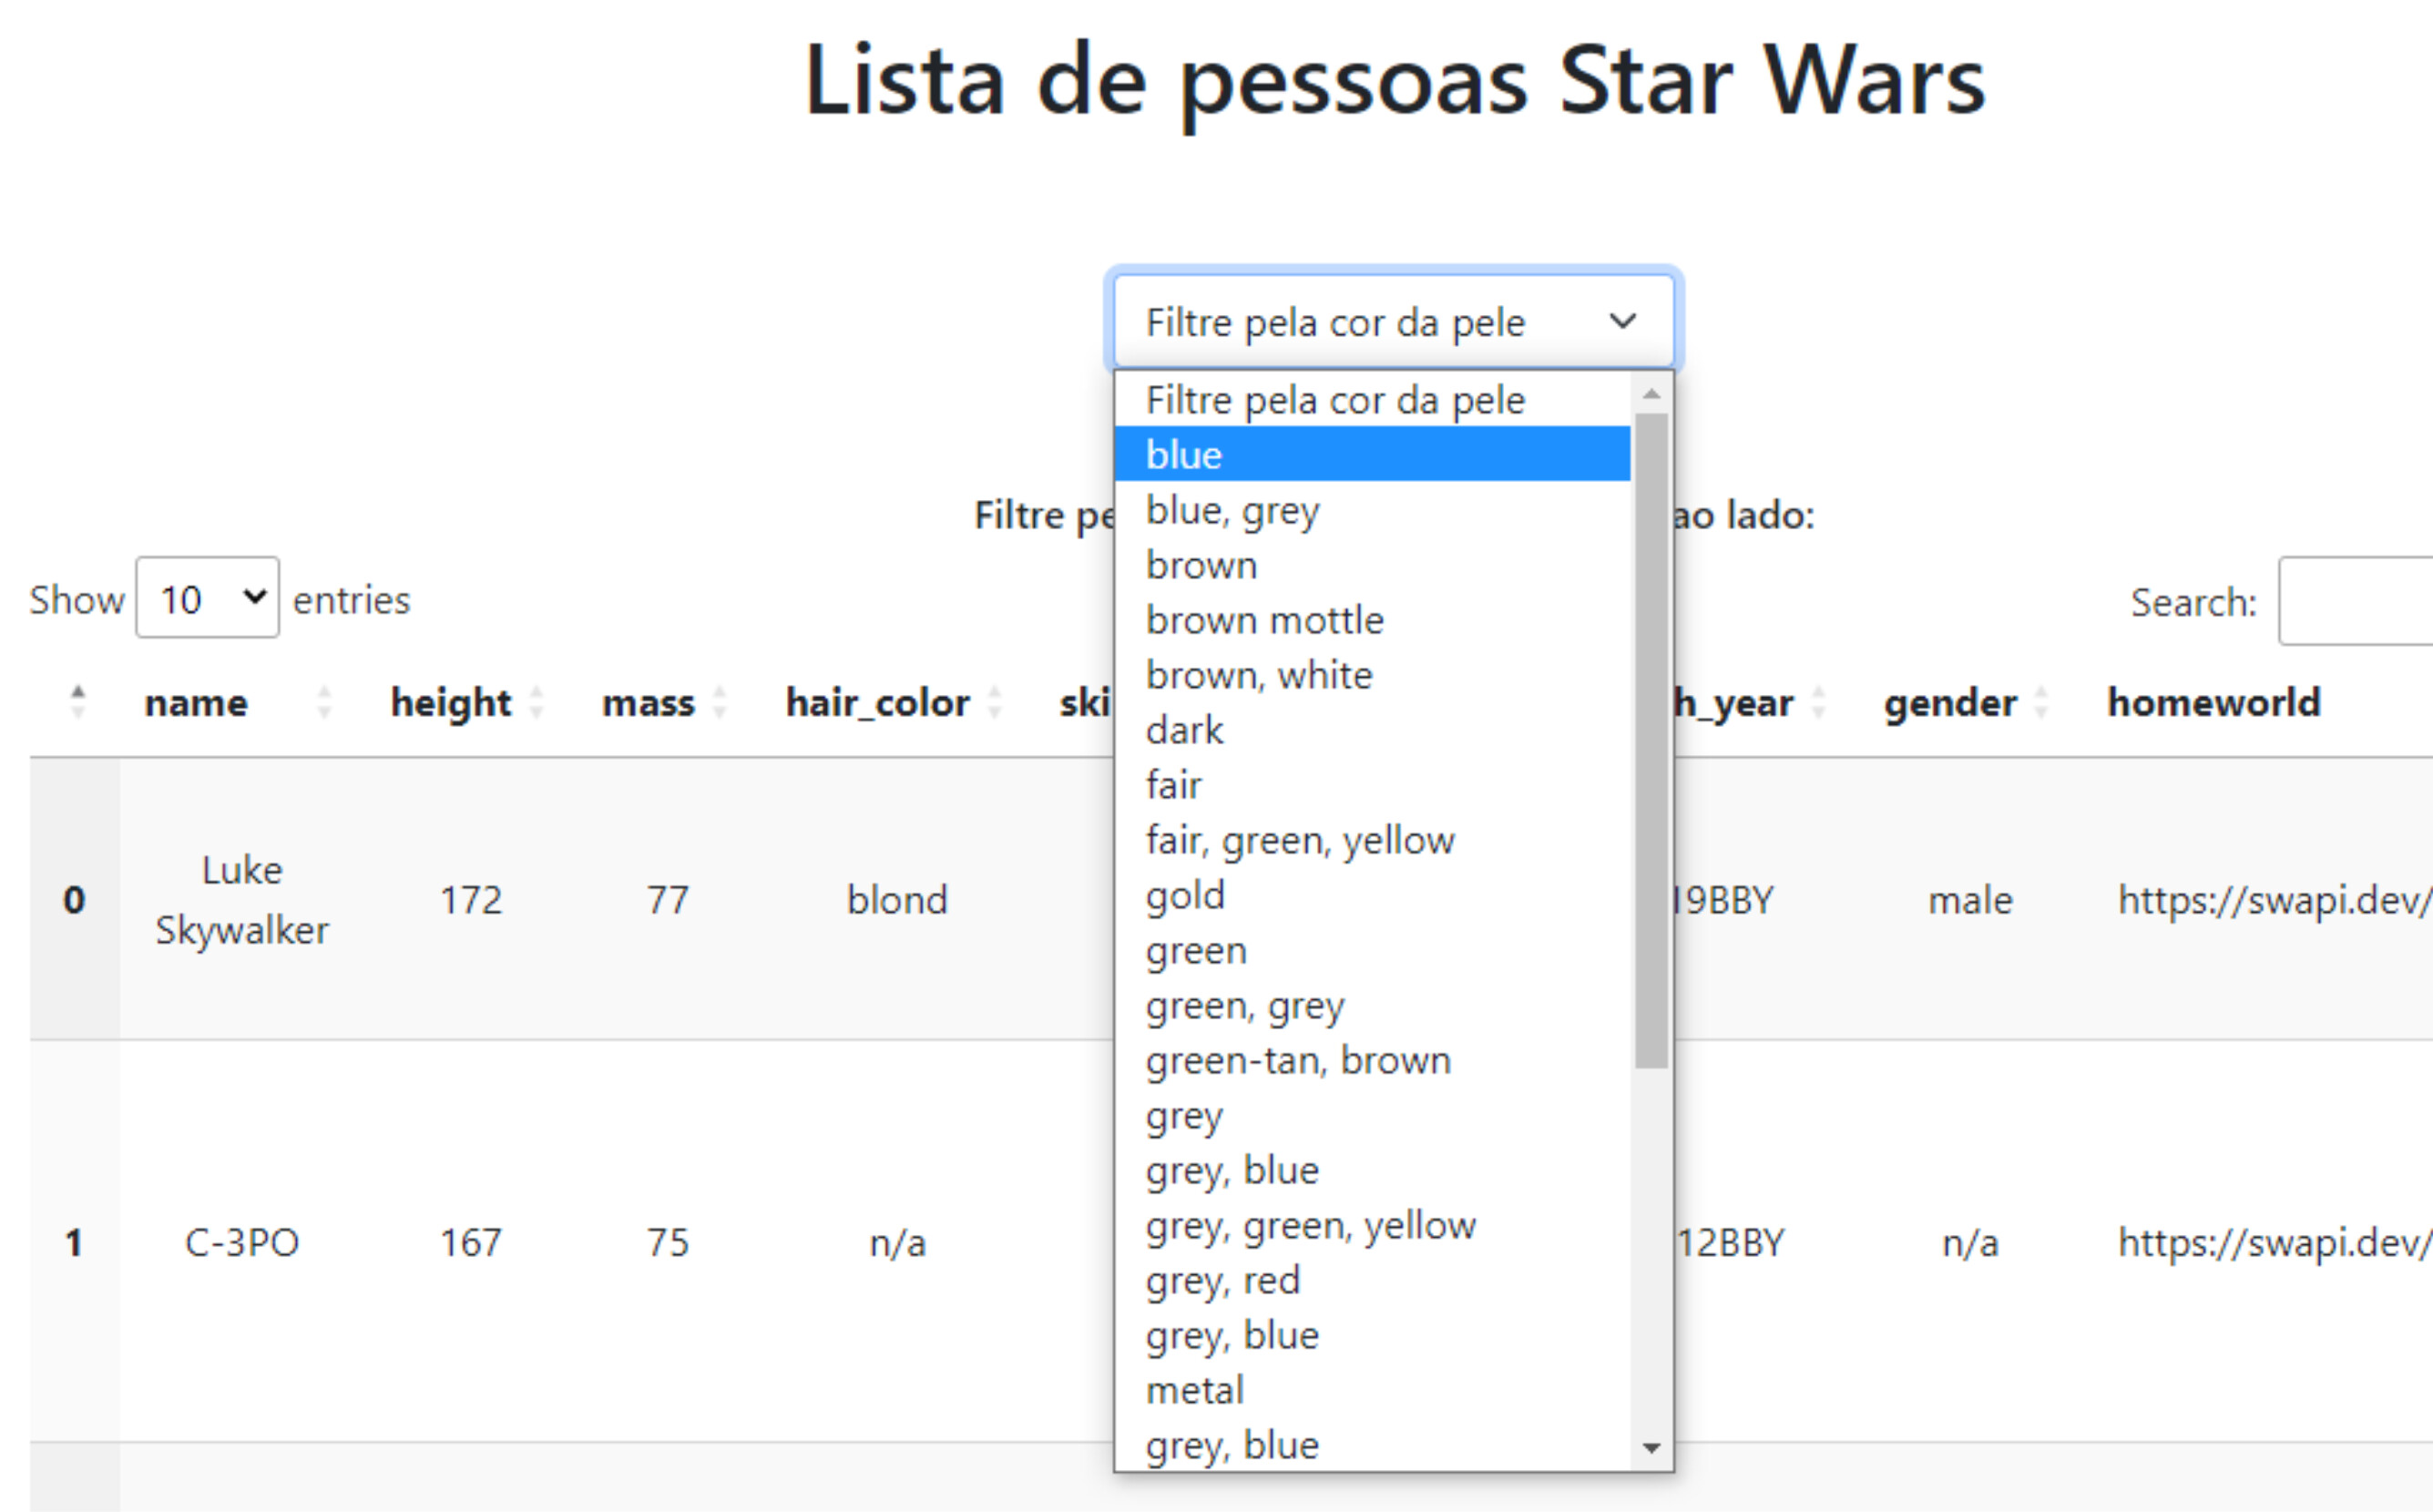Image resolution: width=2433 pixels, height=1512 pixels.
Task: Click the 'blond' hair color cell
Action: pos(897,900)
